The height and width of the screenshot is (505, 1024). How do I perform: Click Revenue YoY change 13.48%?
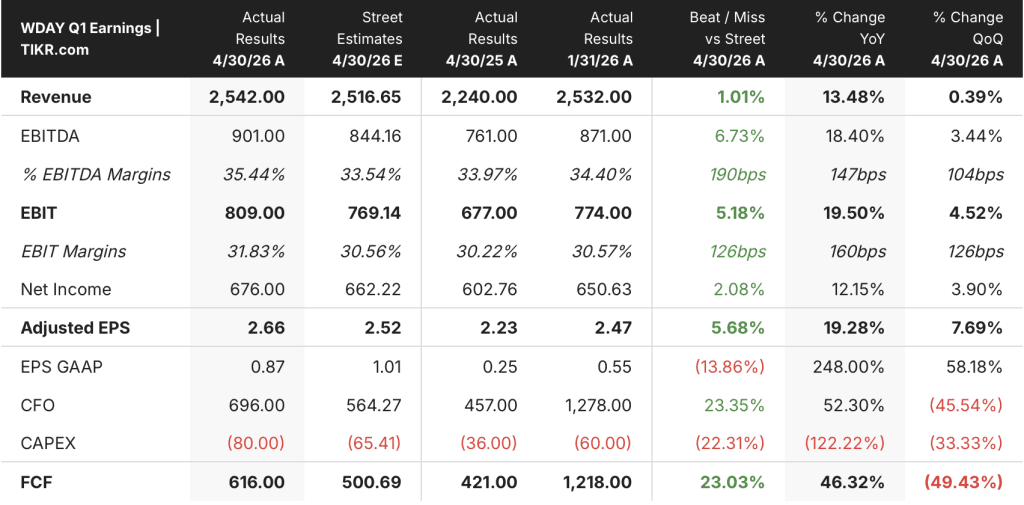coord(854,97)
